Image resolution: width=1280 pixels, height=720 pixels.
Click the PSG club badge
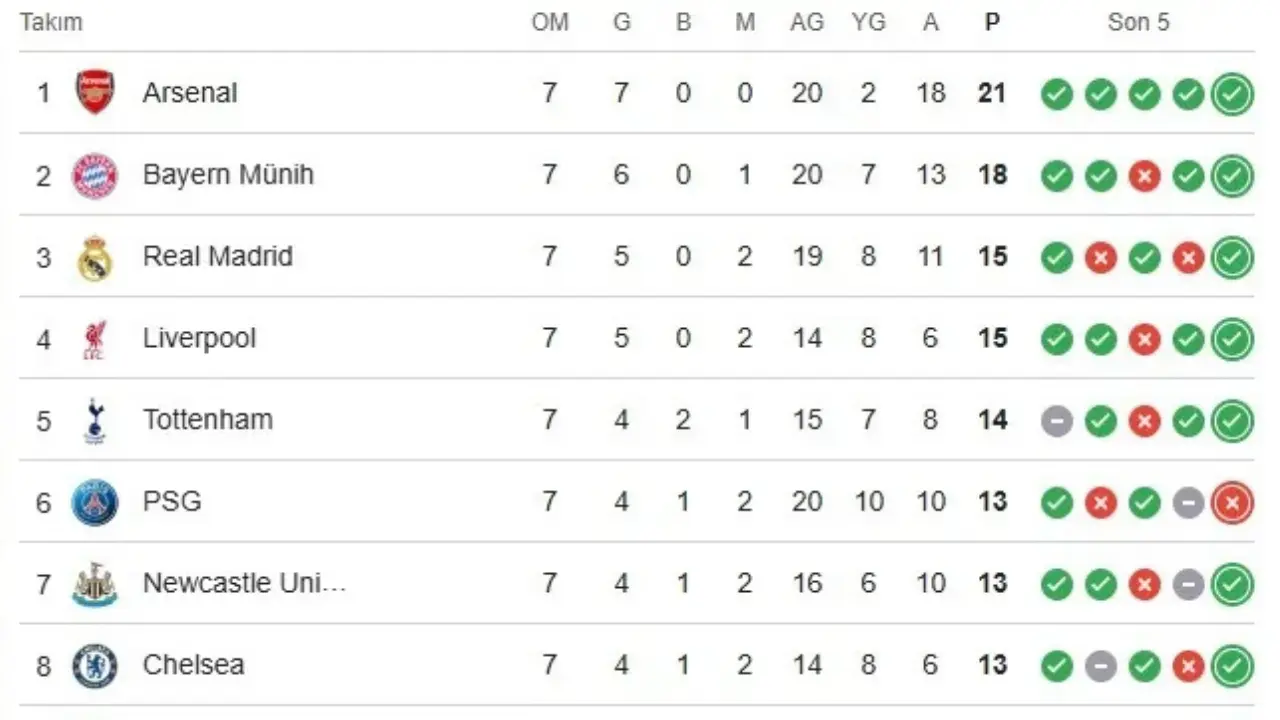point(95,502)
